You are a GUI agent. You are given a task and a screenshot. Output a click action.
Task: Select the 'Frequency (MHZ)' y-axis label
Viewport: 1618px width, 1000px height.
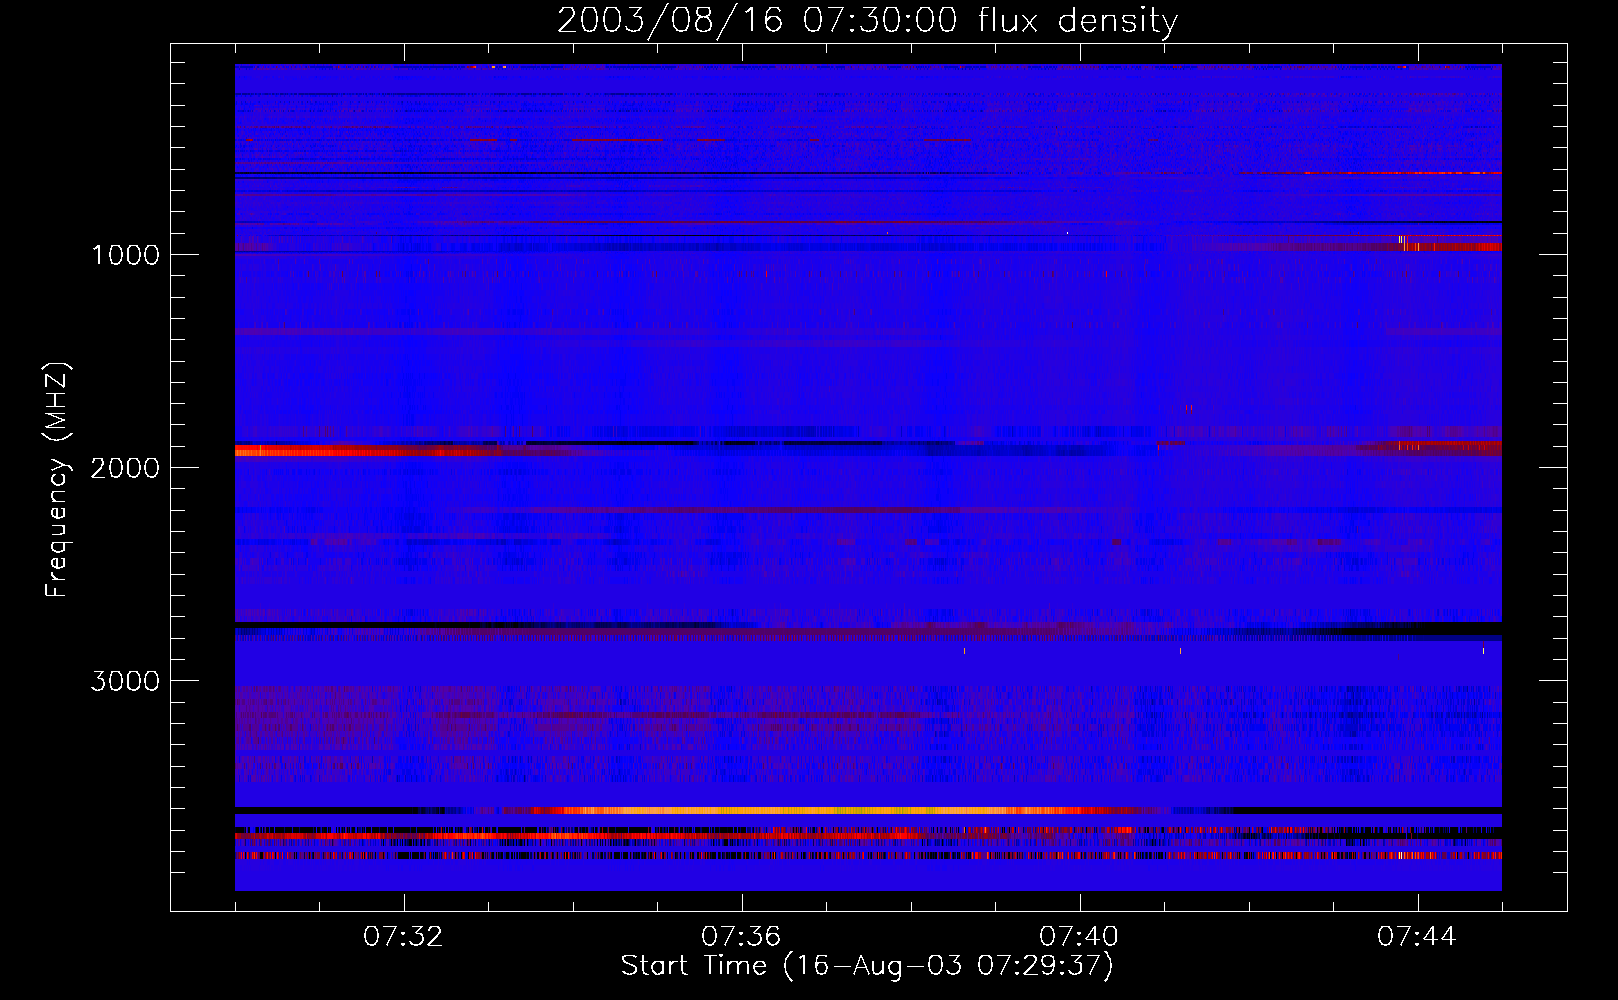[x=57, y=480]
